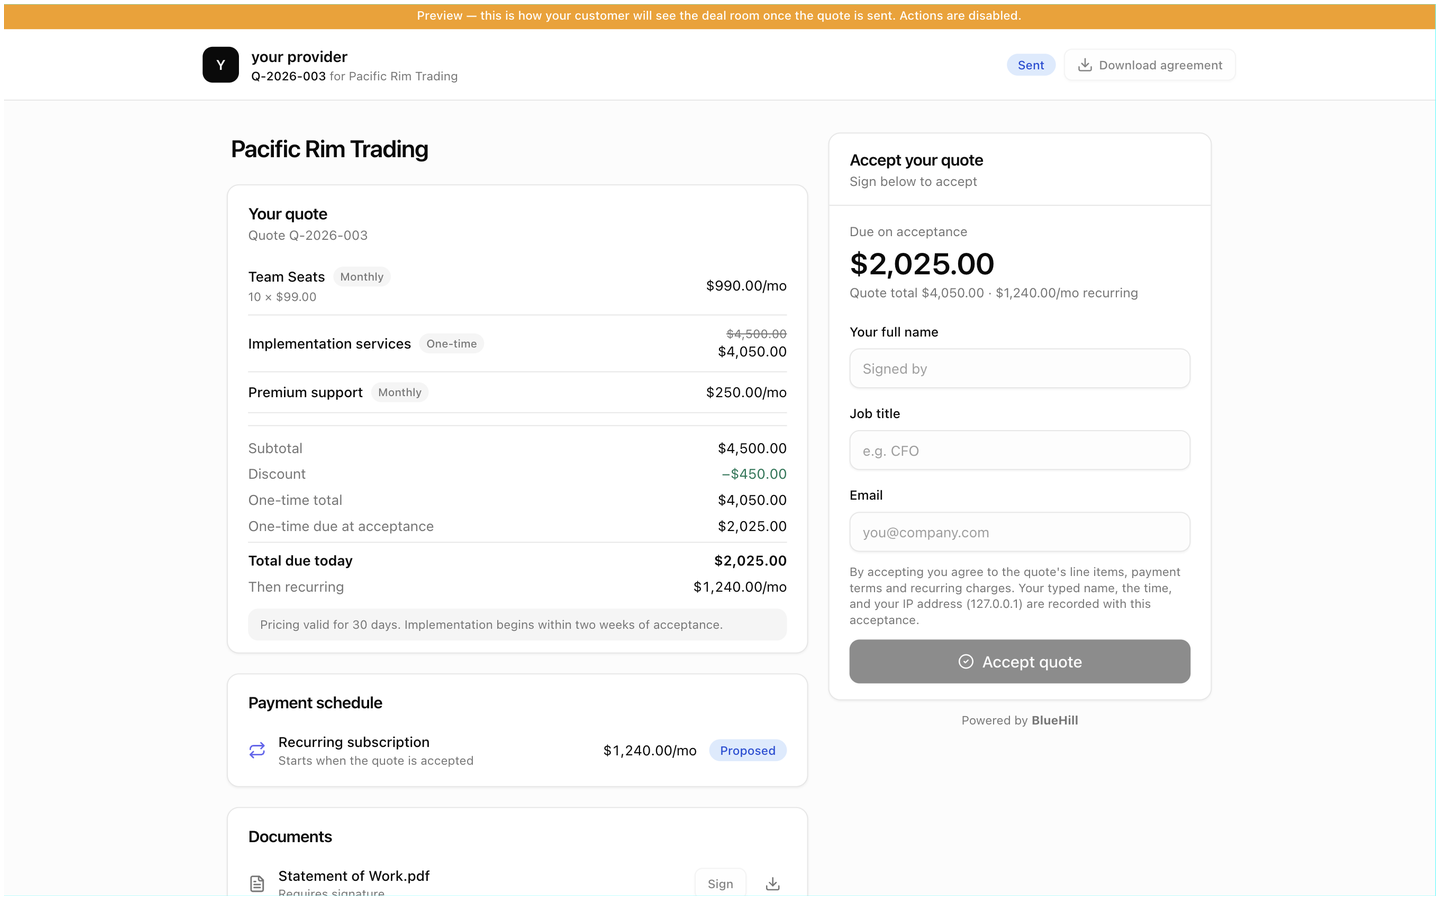Click the $250.00/mo Premium support price
The height and width of the screenshot is (900, 1440).
[x=746, y=393]
